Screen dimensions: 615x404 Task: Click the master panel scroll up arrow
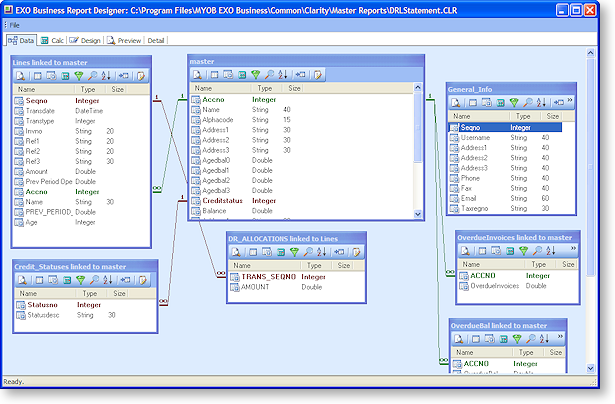coord(419,88)
